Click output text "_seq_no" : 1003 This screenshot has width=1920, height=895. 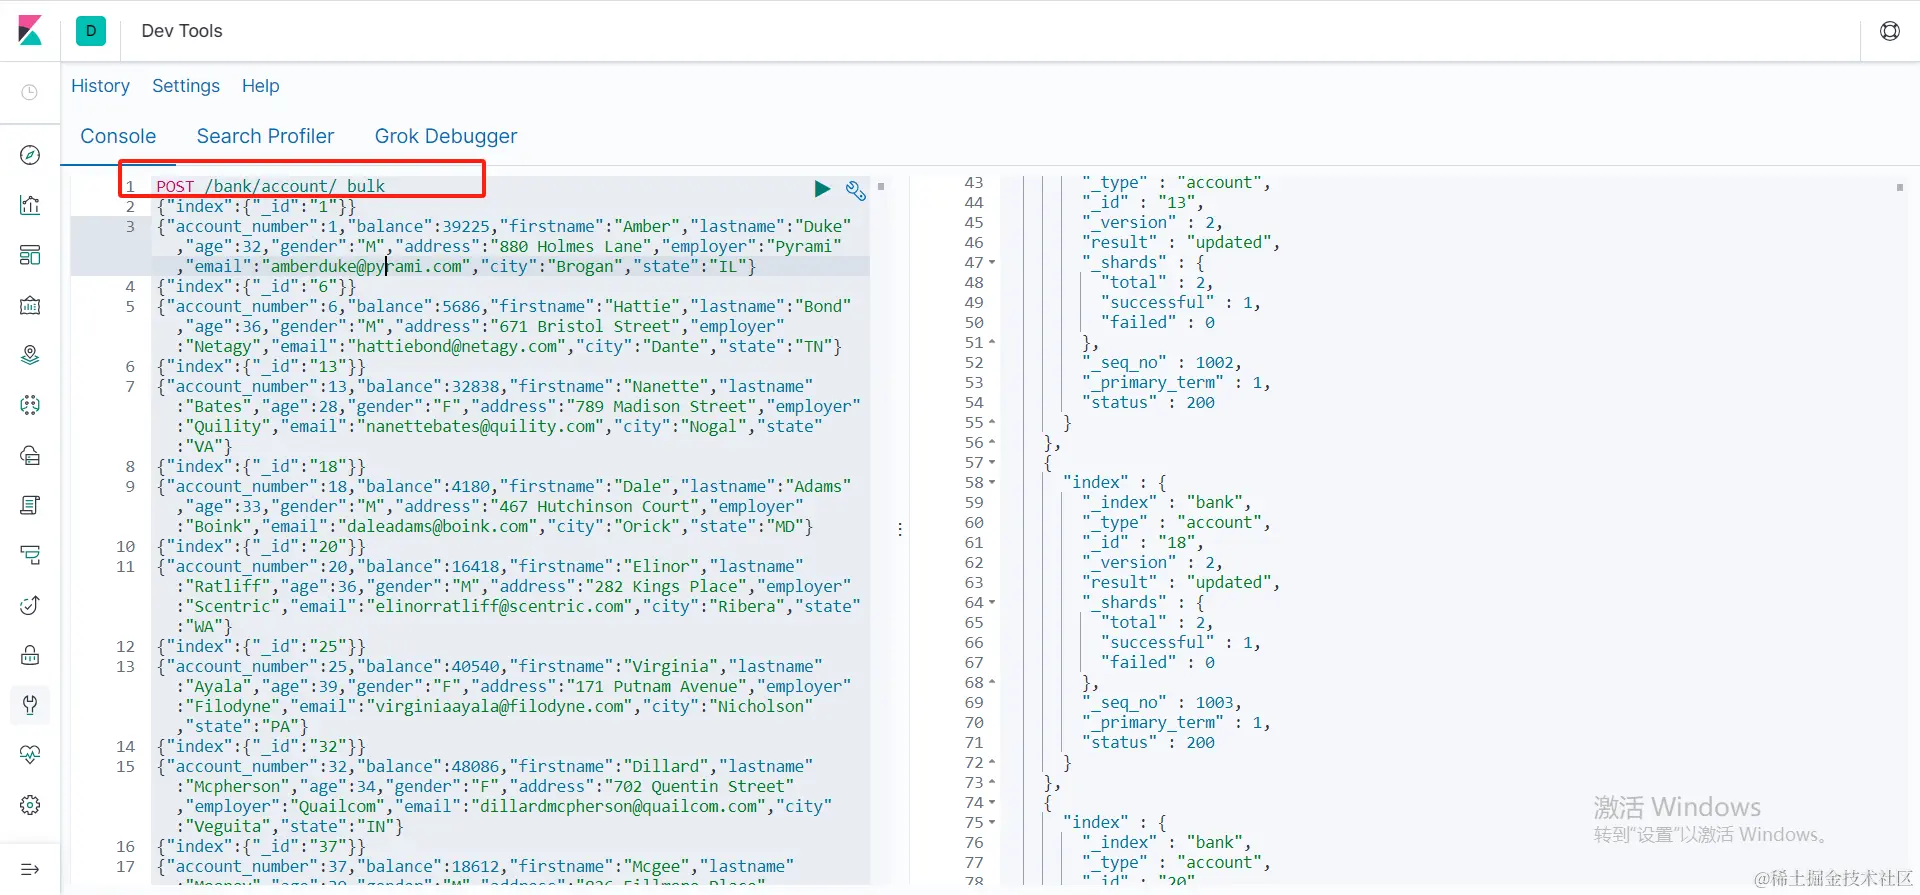coord(1159,702)
